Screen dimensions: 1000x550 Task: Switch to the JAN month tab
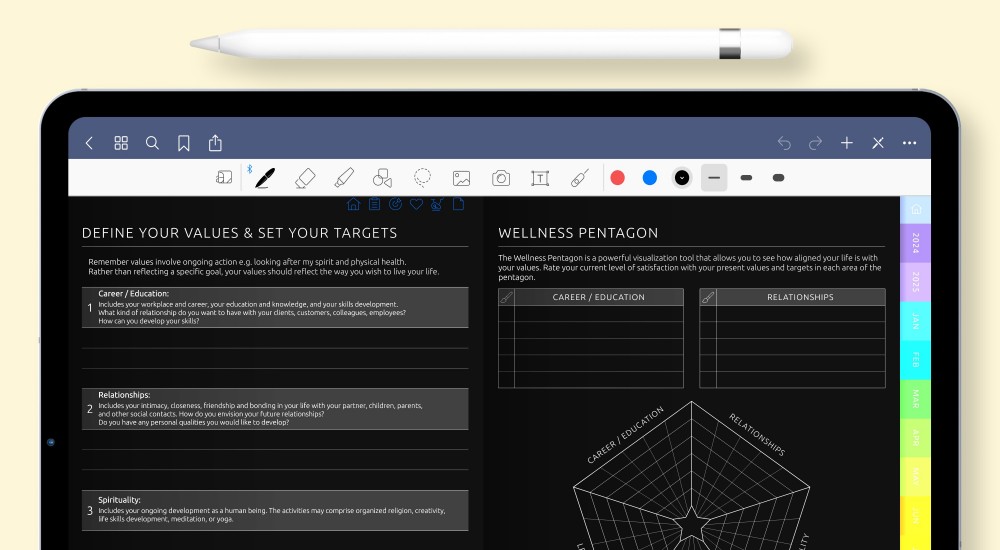(x=916, y=320)
